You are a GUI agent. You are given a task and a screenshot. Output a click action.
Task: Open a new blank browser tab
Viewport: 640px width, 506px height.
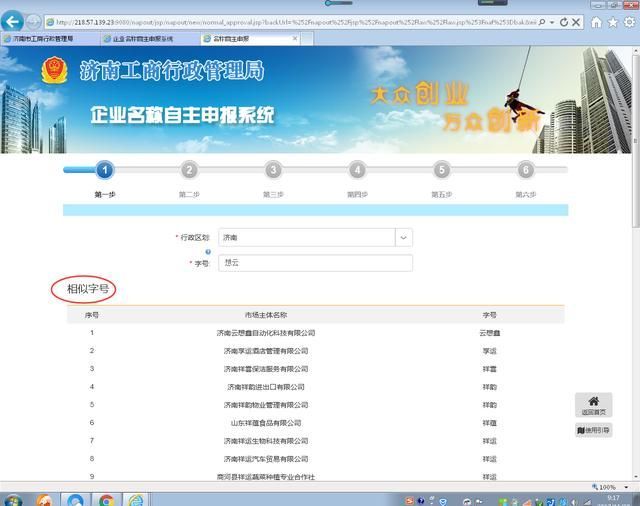[x=307, y=39]
